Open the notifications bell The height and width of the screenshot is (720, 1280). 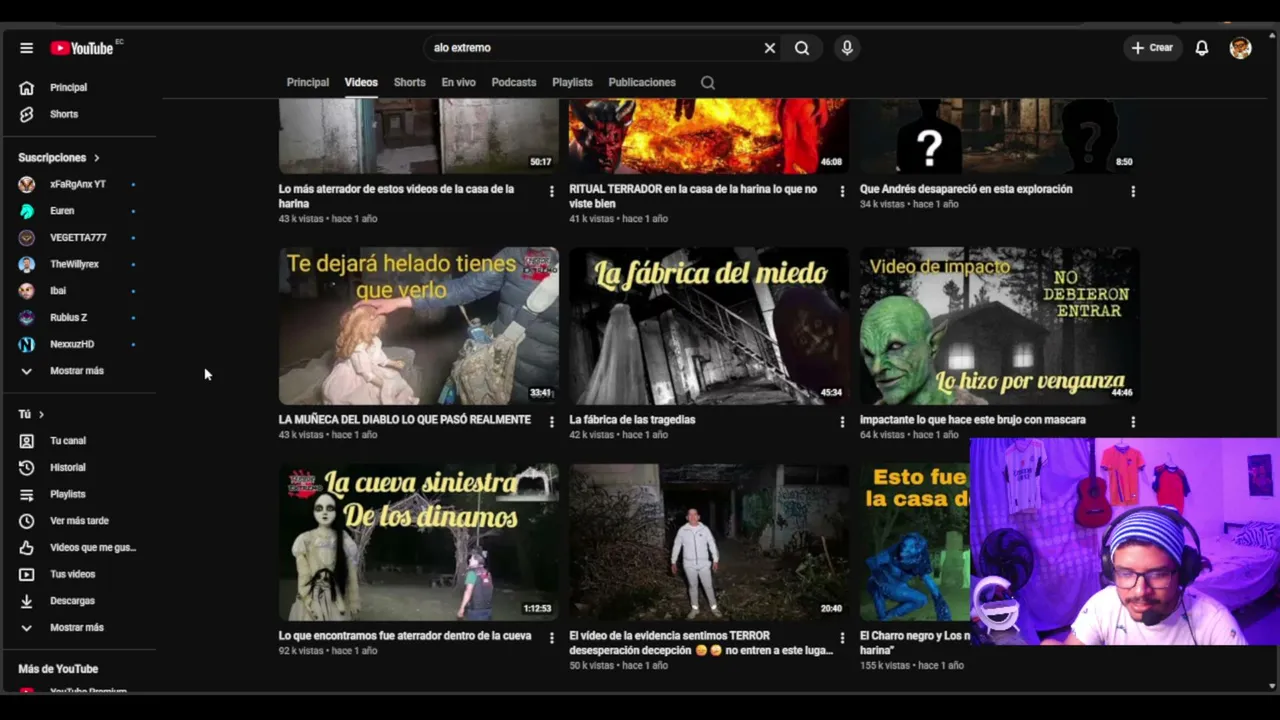(1202, 48)
